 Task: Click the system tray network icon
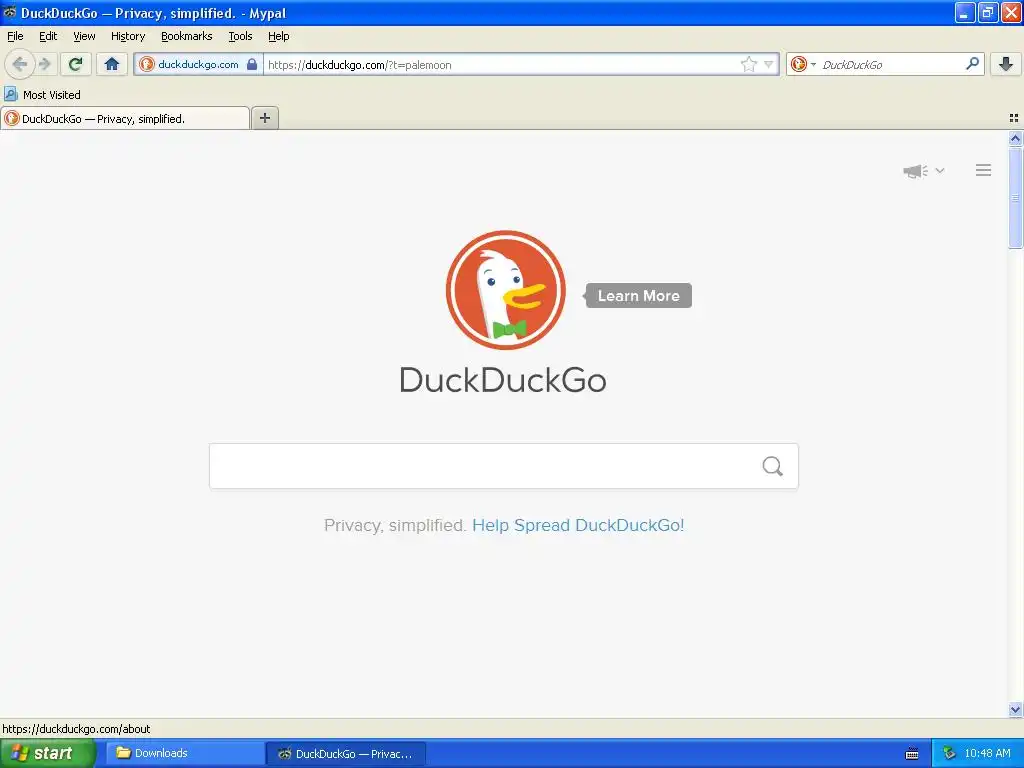point(949,753)
